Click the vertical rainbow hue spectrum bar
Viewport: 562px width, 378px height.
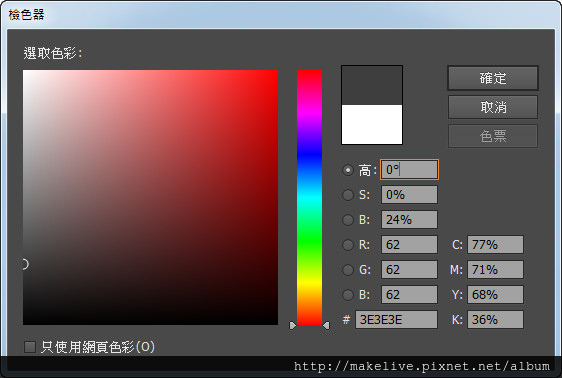[309, 197]
